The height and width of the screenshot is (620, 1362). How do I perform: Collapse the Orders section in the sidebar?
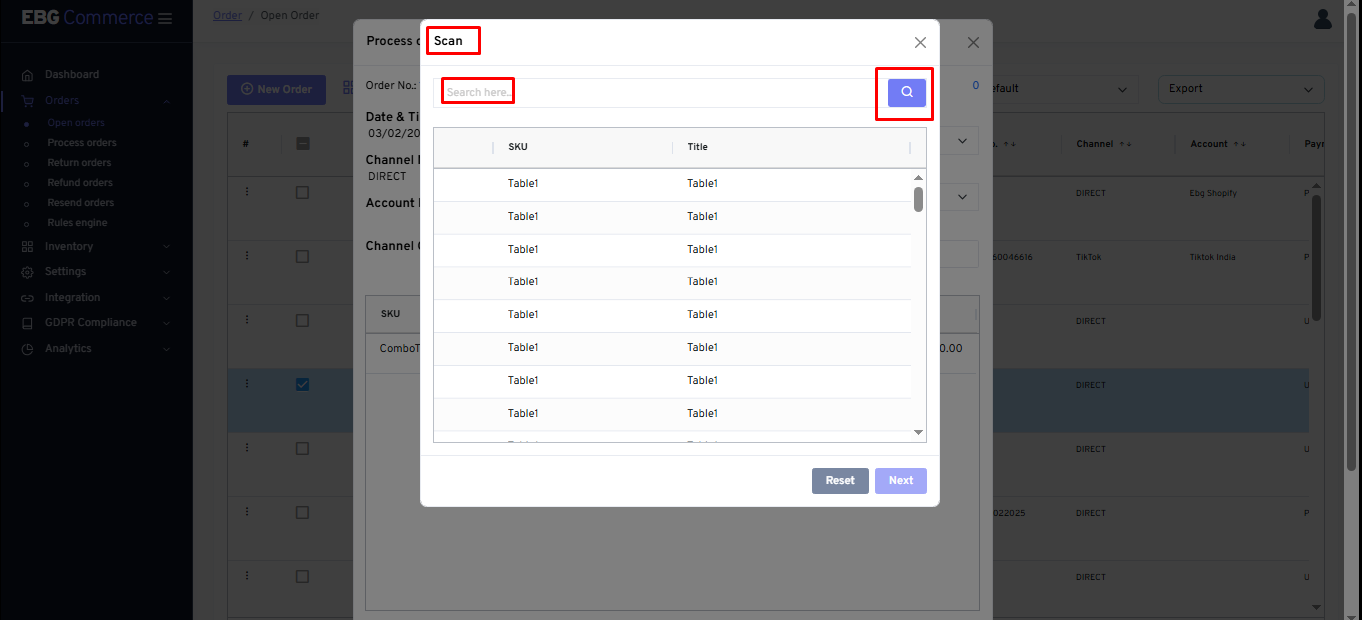(167, 100)
